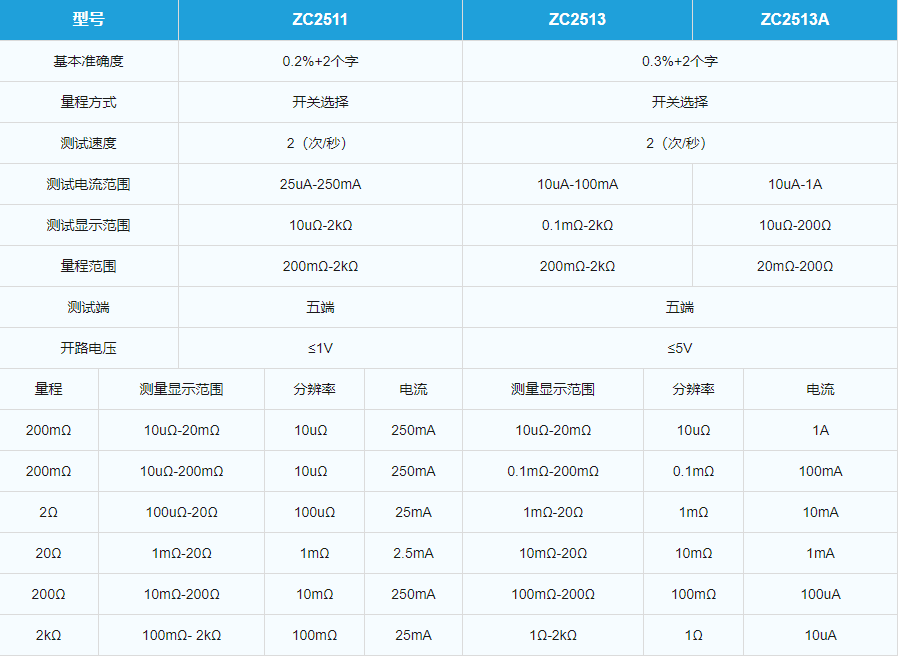Click the ≤1V open-circuit voltage value
The width and height of the screenshot is (898, 657).
[x=320, y=348]
